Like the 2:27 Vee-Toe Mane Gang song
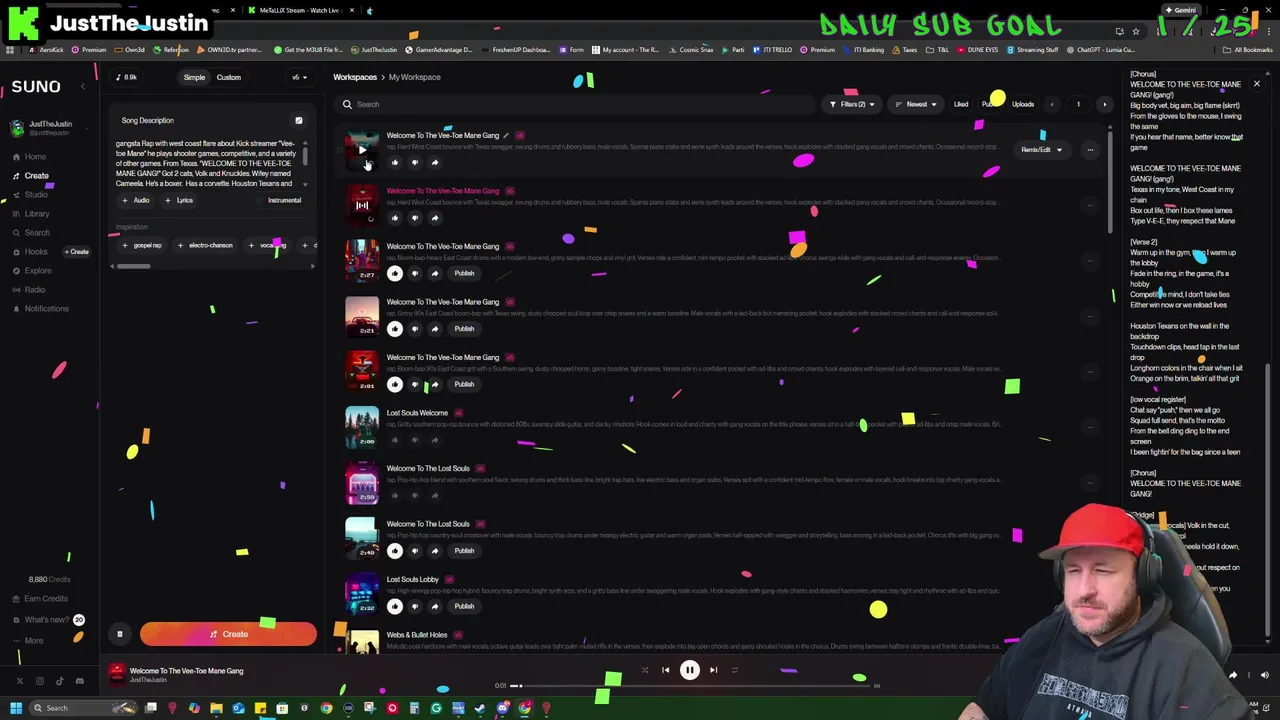The image size is (1280, 720). pyautogui.click(x=395, y=273)
